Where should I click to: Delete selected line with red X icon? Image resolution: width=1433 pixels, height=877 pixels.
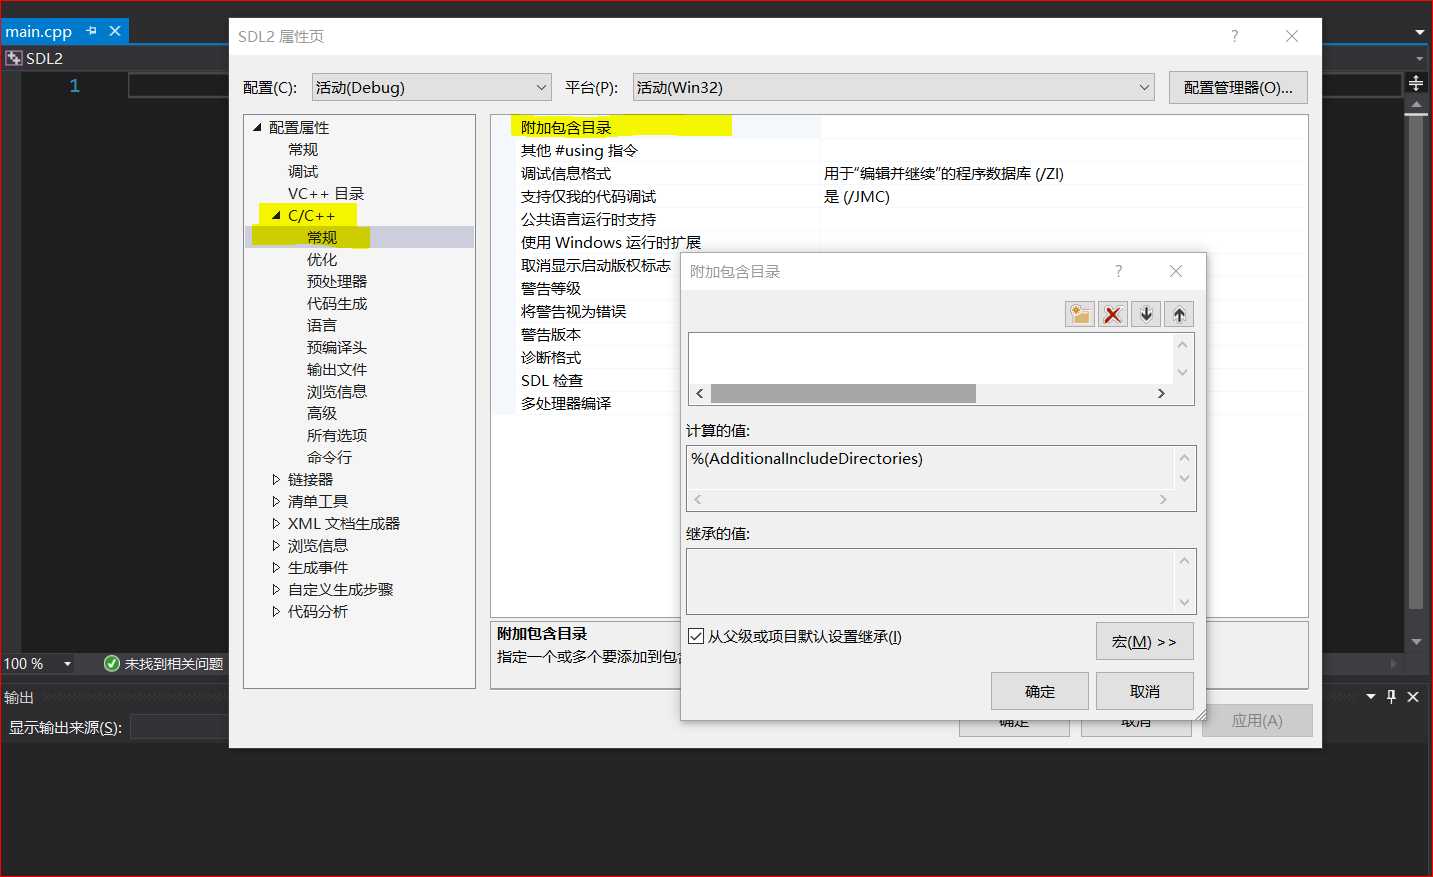tap(1113, 314)
